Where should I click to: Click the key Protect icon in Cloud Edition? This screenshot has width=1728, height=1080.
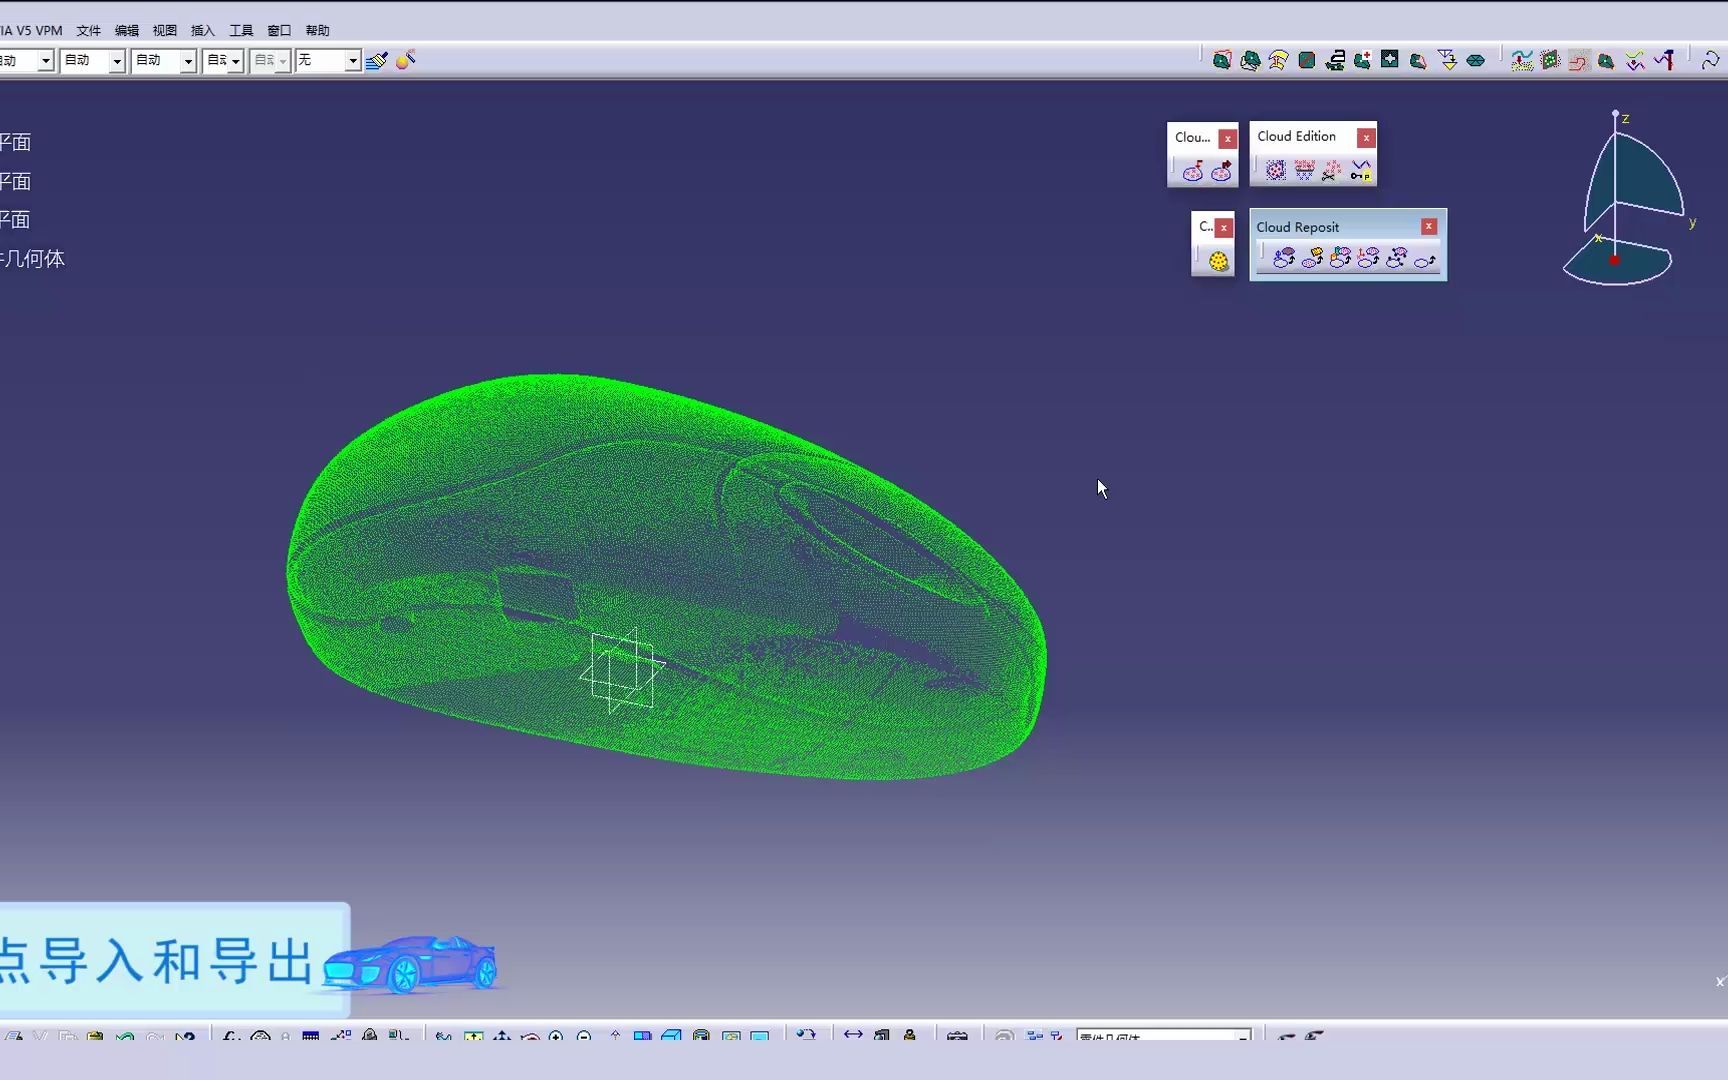(x=1361, y=171)
